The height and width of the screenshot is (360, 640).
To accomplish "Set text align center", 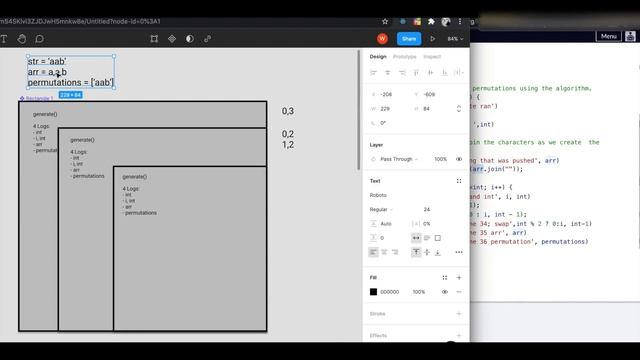I will pyautogui.click(x=384, y=252).
